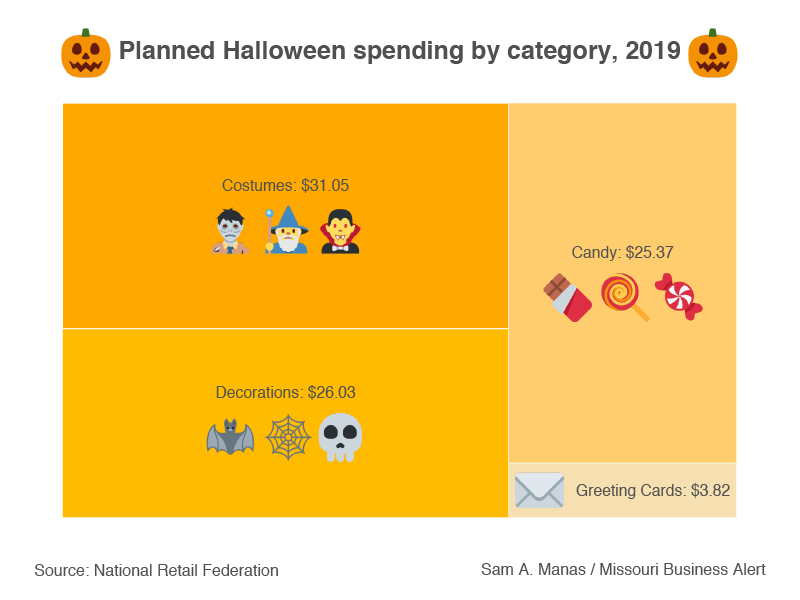
Task: Click the Costumes: $31.05 label
Action: tap(285, 186)
